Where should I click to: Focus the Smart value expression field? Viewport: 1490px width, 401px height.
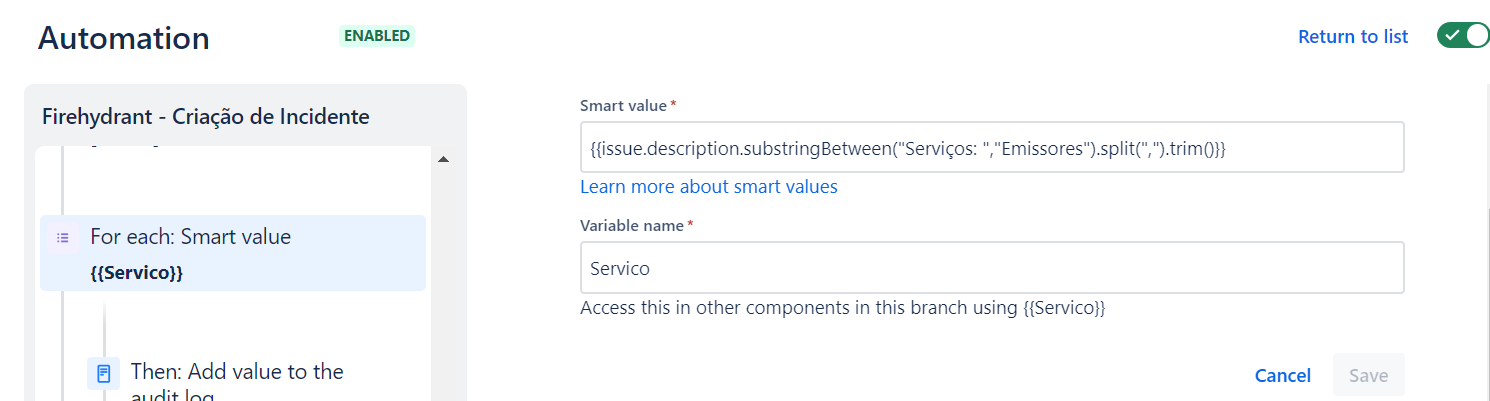[992, 147]
